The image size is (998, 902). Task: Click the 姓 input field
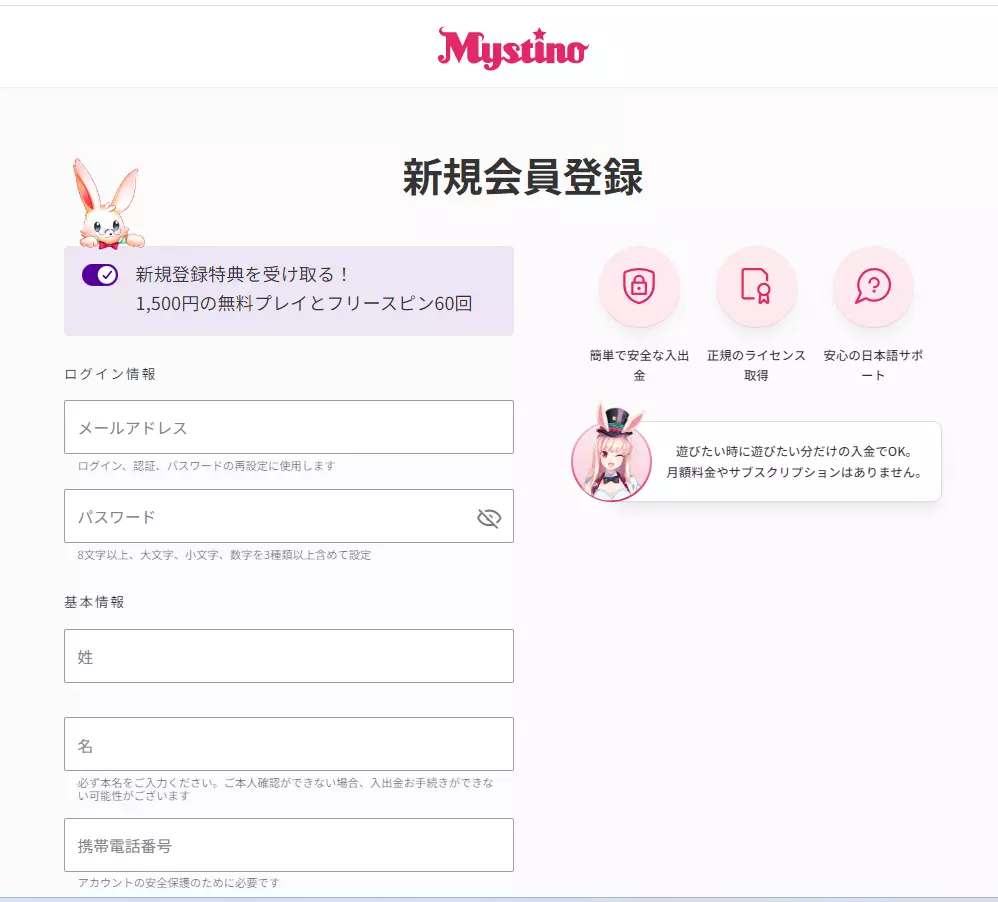(x=289, y=656)
